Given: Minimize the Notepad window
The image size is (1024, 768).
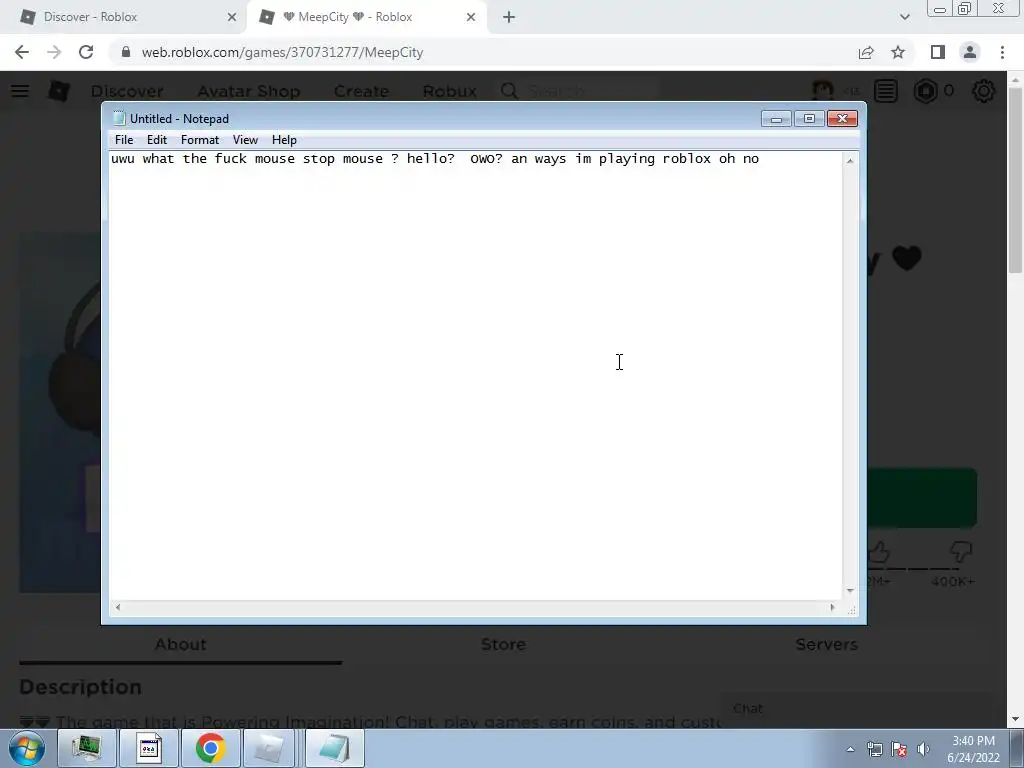Looking at the screenshot, I should click(776, 119).
